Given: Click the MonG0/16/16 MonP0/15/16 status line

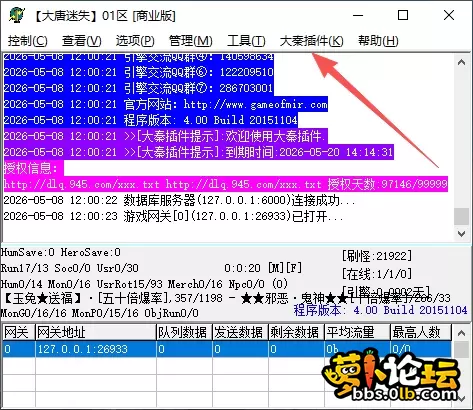Looking at the screenshot, I should pos(100,313).
